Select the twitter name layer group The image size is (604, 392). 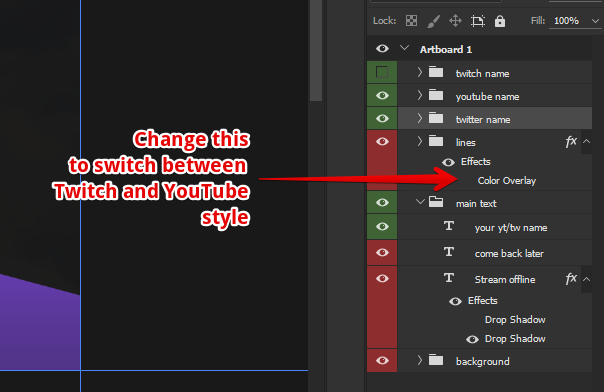[x=483, y=119]
